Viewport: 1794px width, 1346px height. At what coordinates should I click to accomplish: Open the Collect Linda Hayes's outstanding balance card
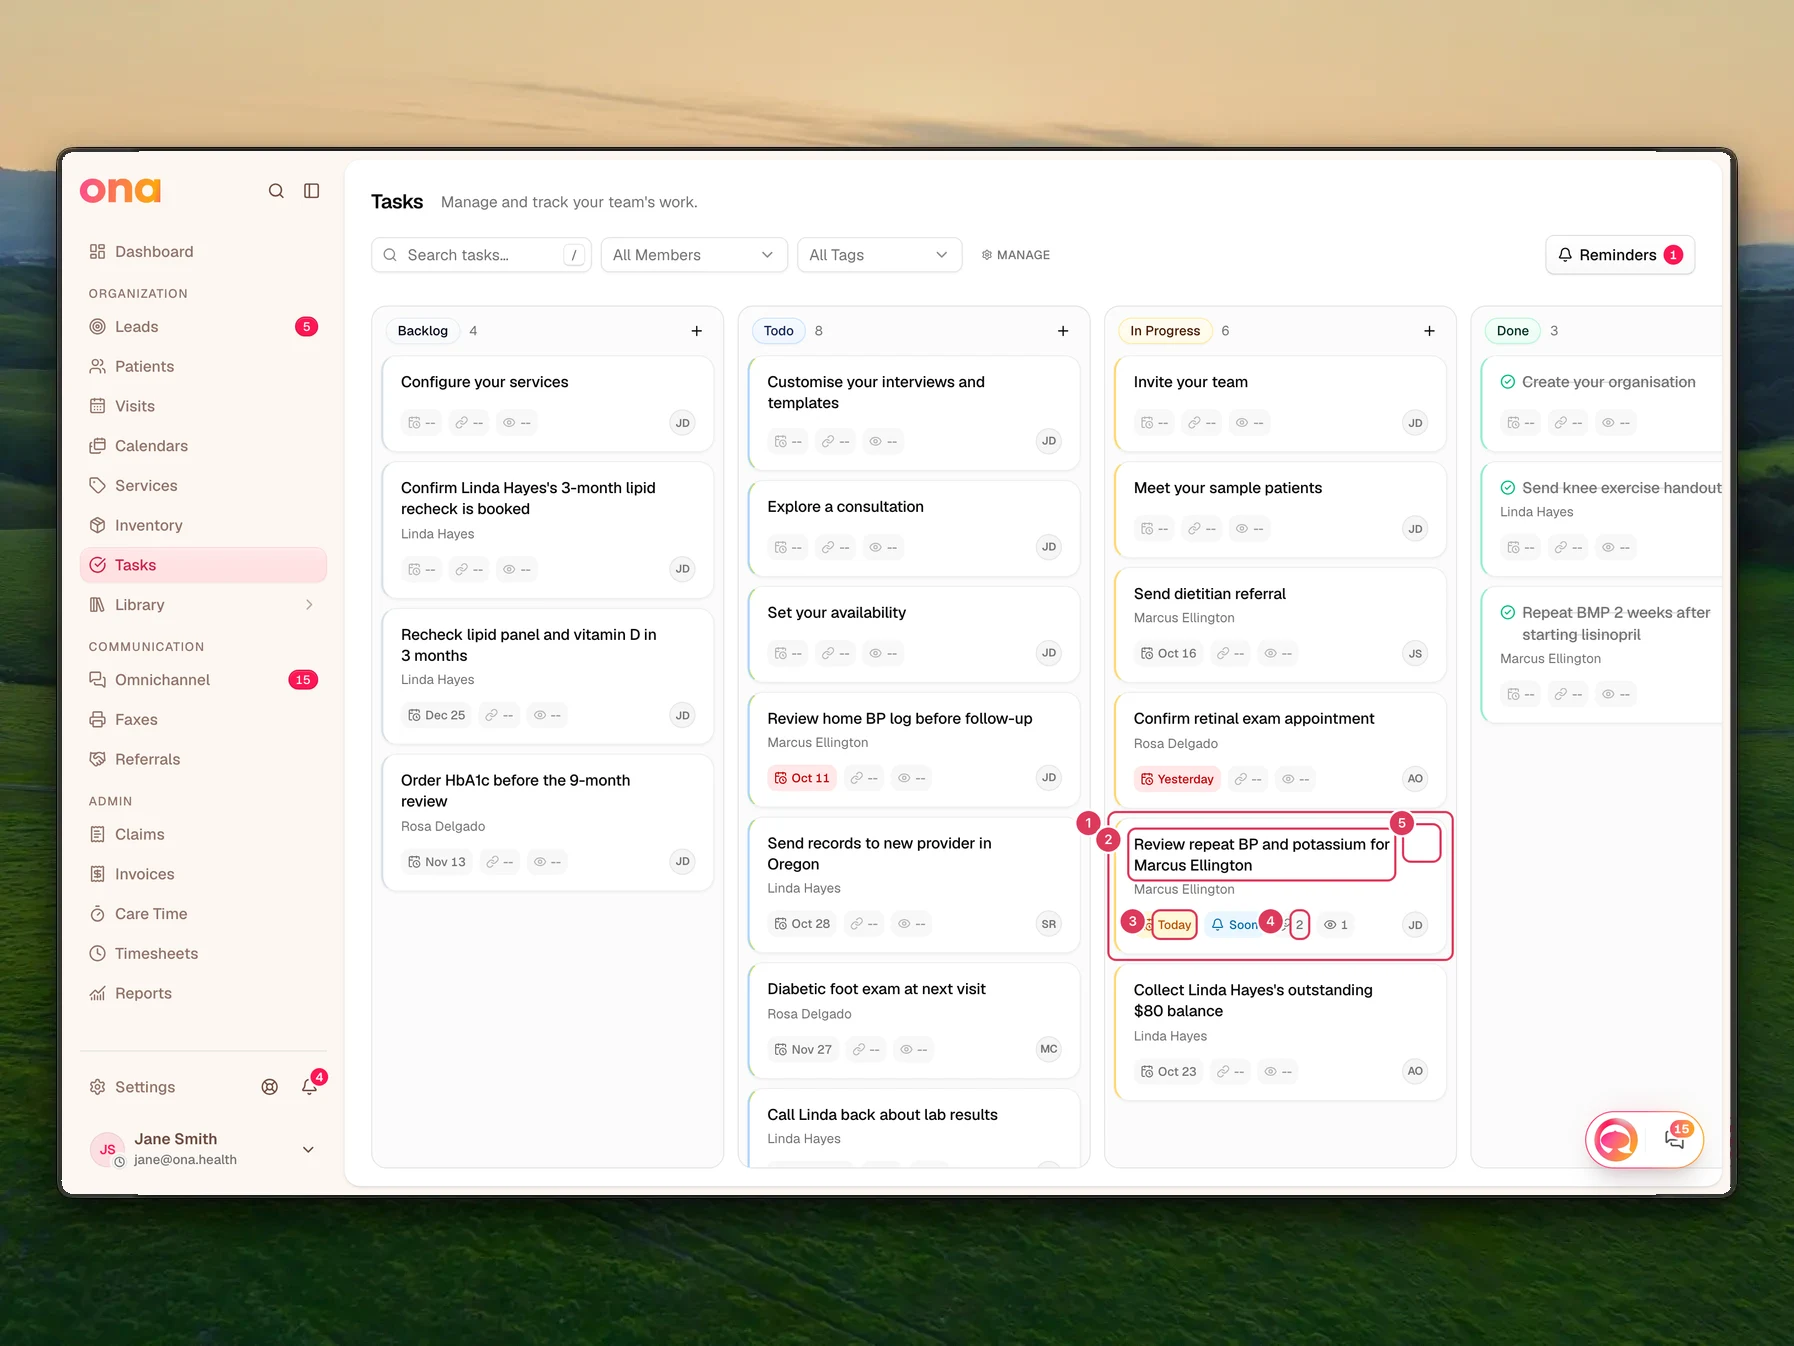(x=1280, y=1033)
